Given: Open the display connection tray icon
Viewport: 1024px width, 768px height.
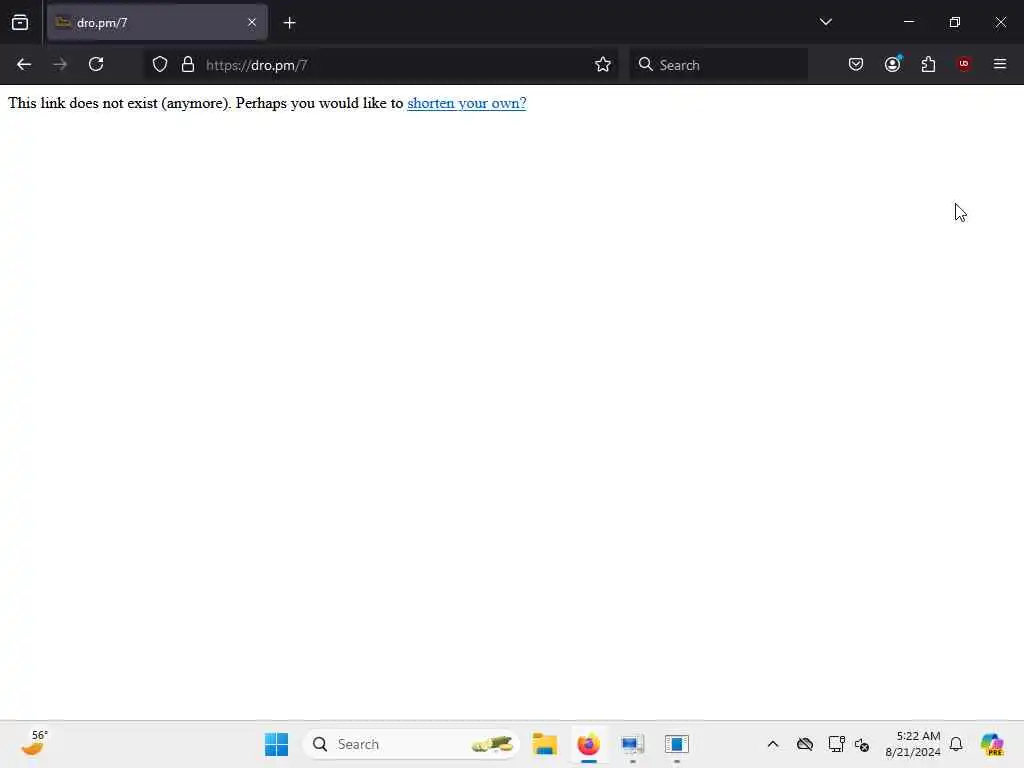Looking at the screenshot, I should [836, 744].
